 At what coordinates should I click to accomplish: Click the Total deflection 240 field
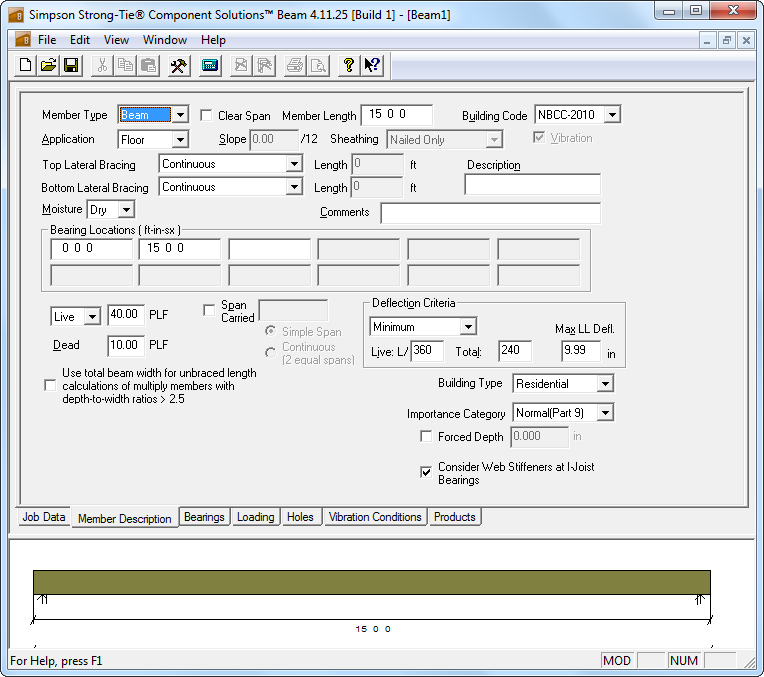click(515, 351)
